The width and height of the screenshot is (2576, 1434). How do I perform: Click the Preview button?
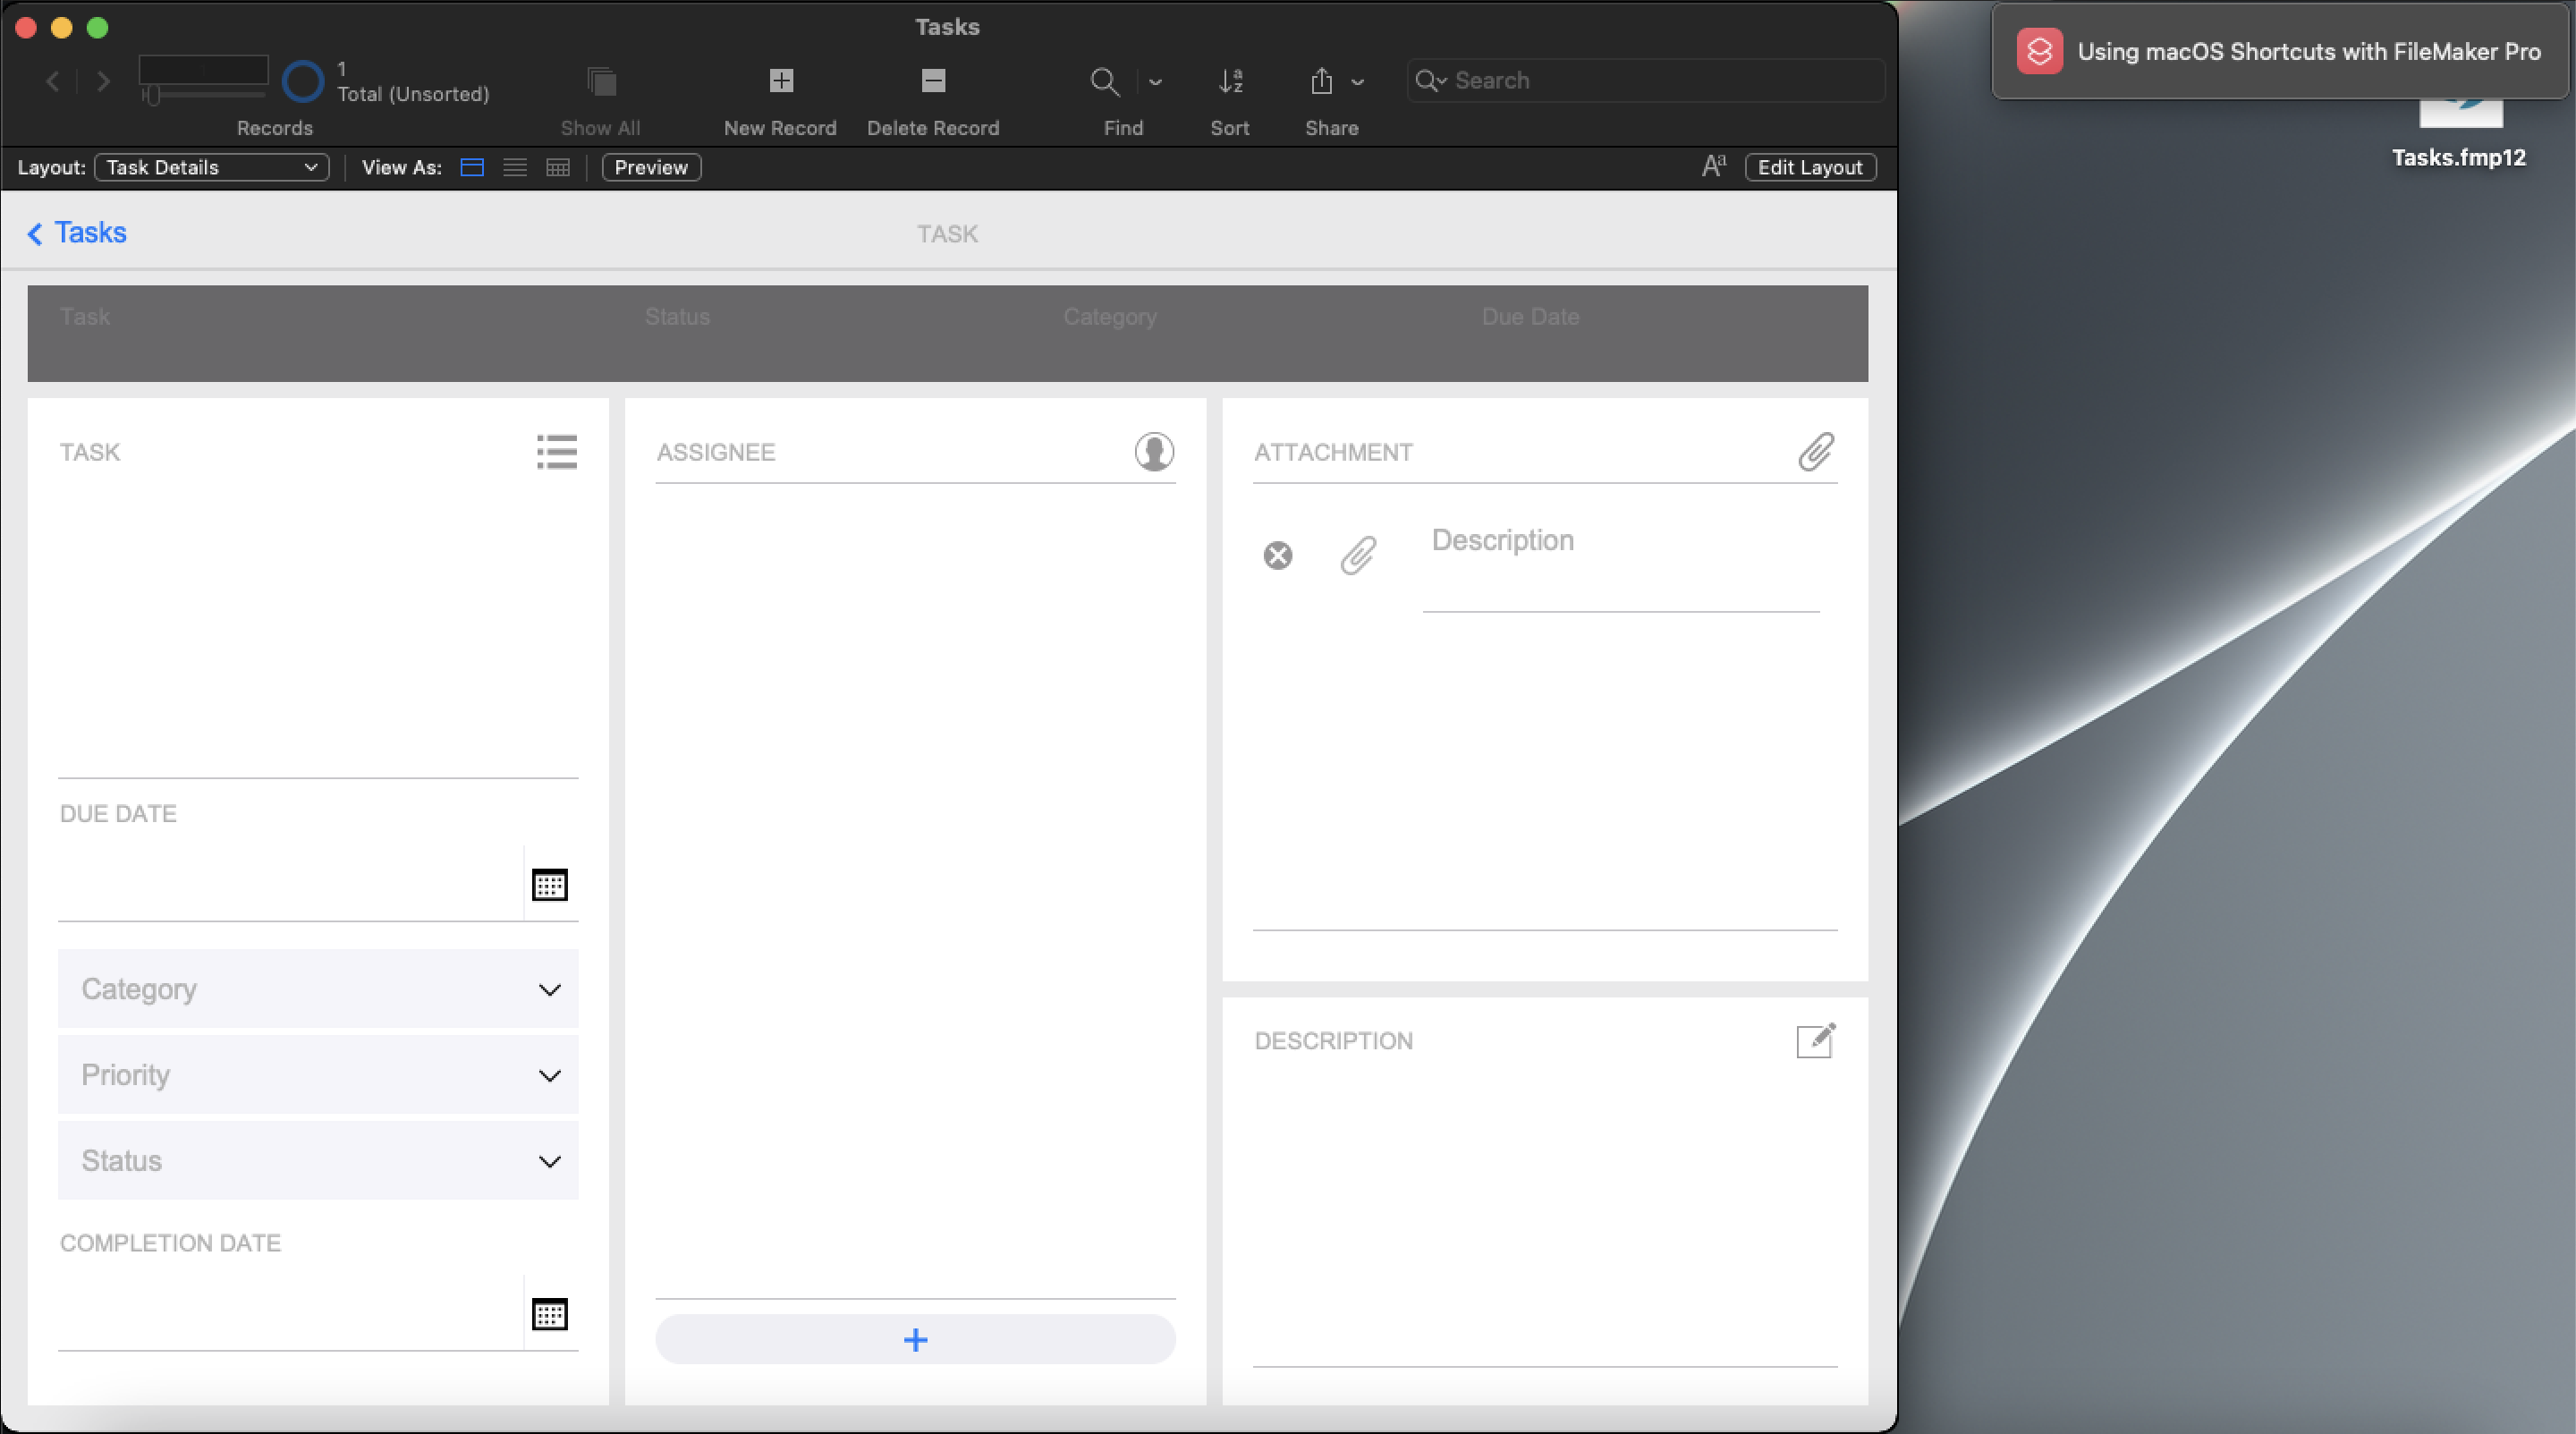tap(650, 167)
